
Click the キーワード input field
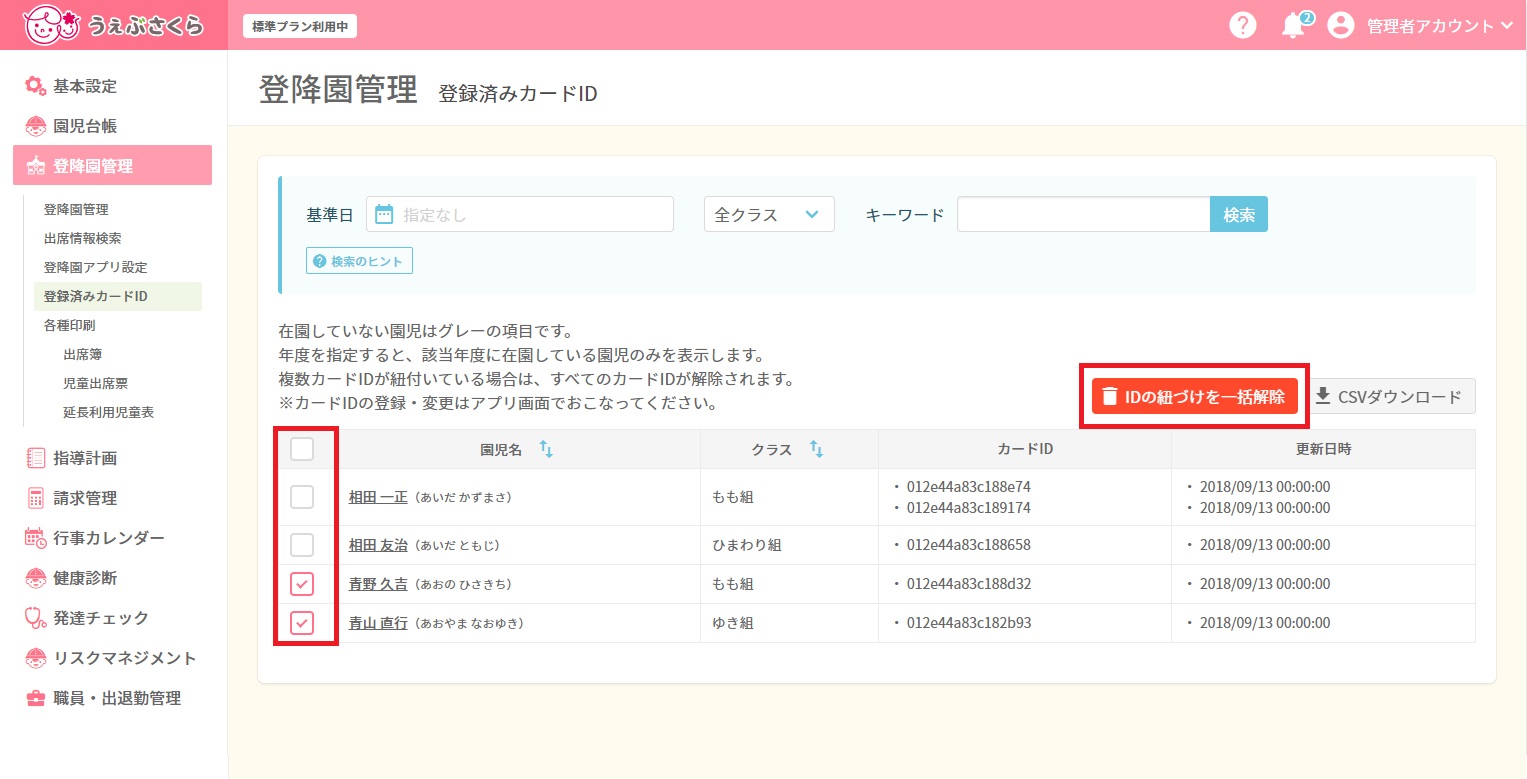[1084, 214]
